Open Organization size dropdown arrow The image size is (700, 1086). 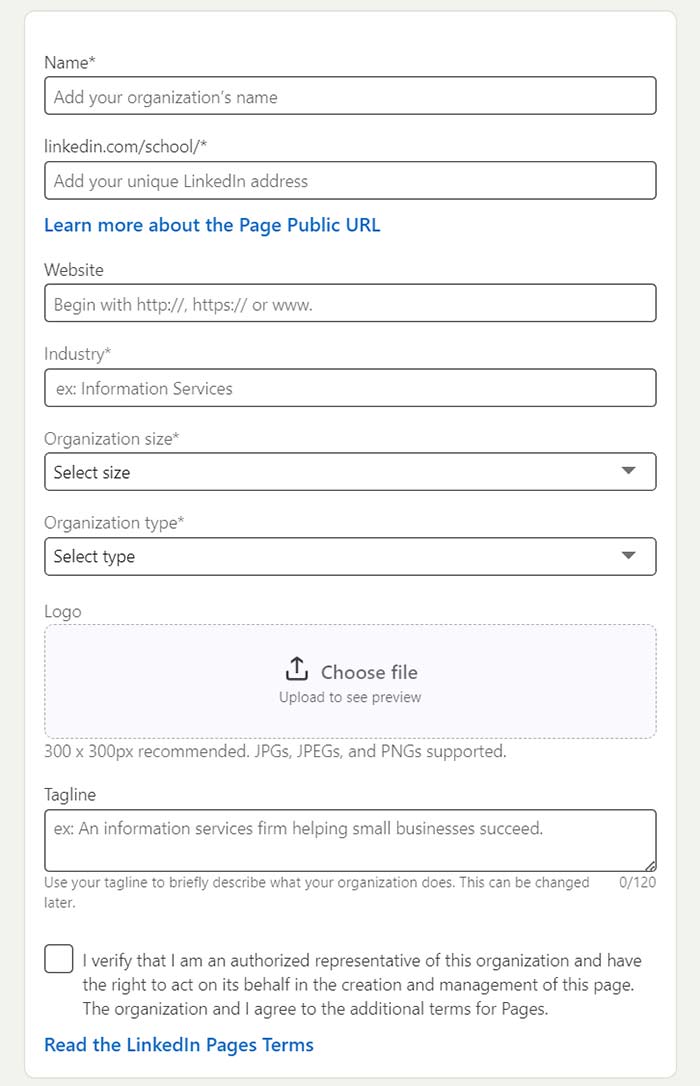click(628, 471)
